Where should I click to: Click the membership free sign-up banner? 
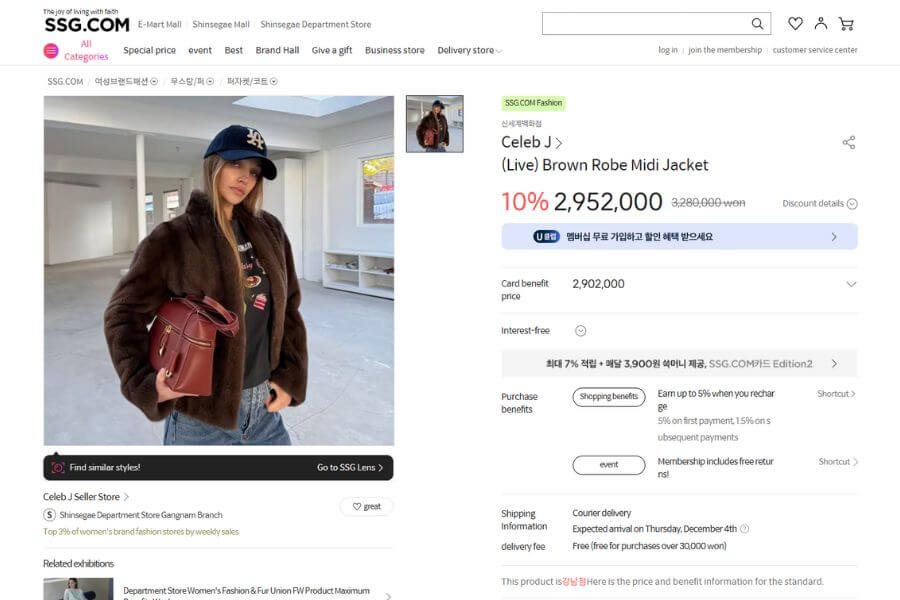[x=679, y=237]
